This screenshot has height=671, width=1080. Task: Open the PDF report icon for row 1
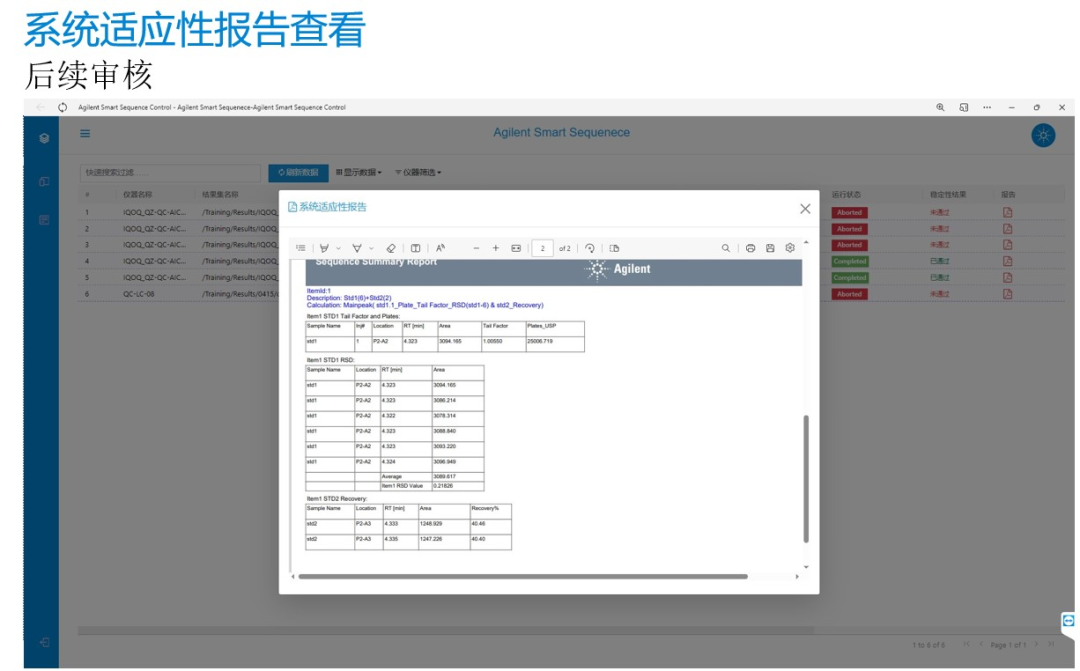pyautogui.click(x=1007, y=212)
